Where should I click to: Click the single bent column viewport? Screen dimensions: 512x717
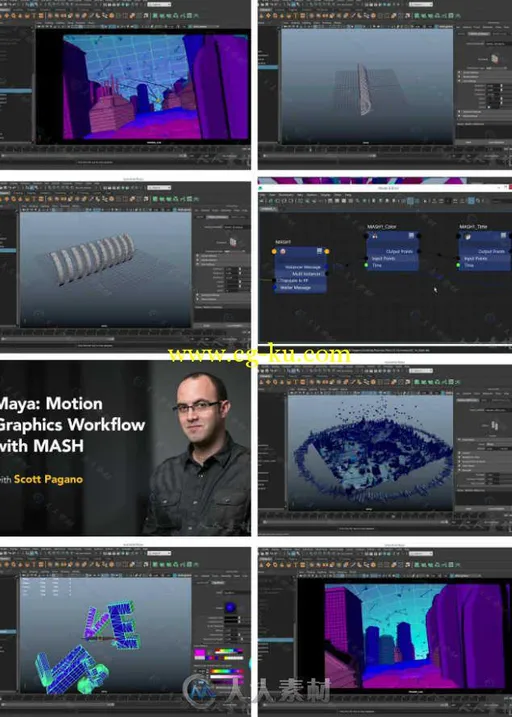[367, 86]
